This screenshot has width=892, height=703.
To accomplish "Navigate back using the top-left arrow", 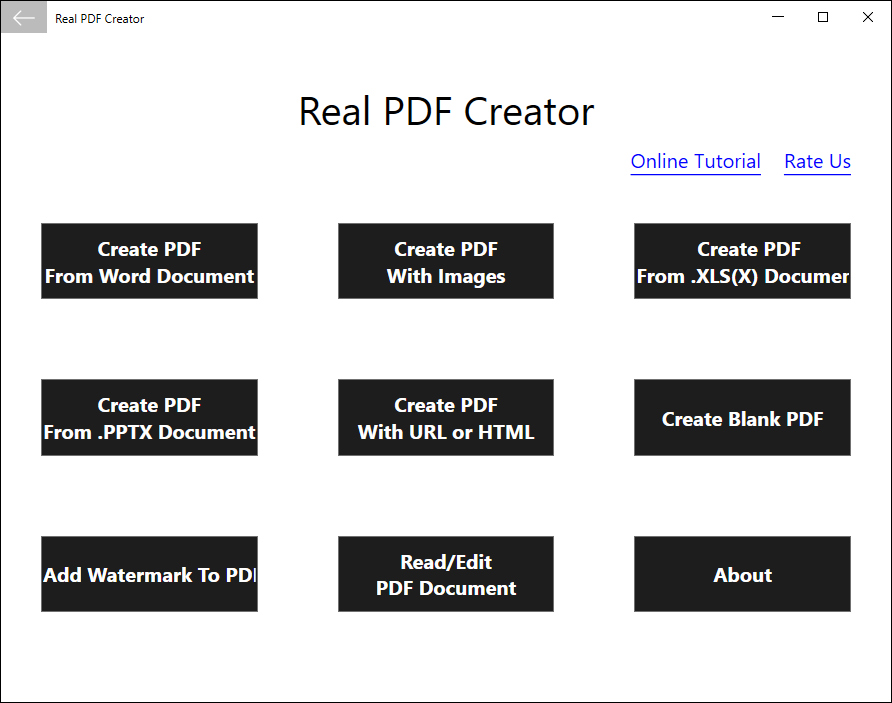I will (x=22, y=17).
